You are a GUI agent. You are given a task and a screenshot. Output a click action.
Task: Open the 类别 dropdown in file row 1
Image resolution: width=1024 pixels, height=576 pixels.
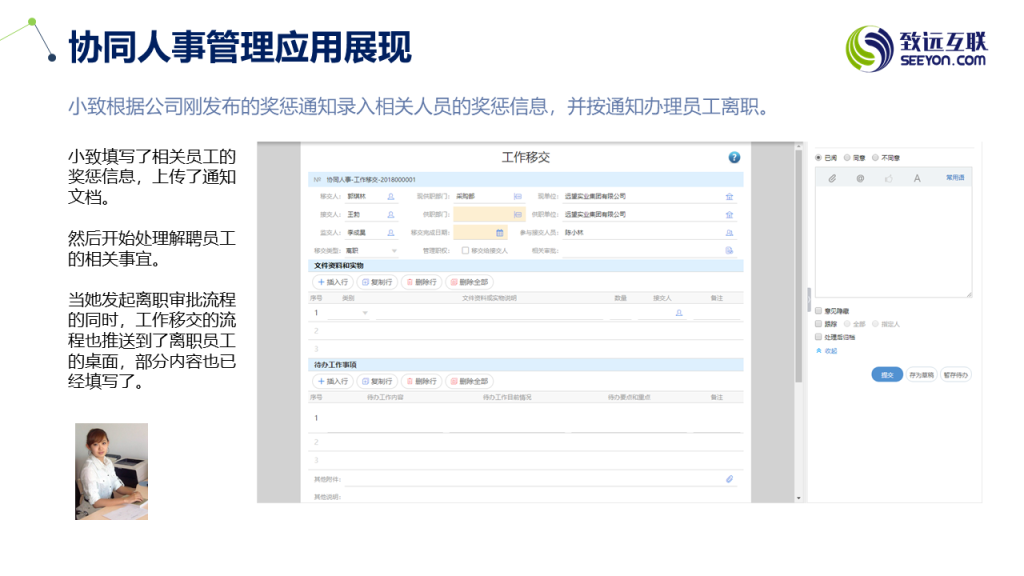pyautogui.click(x=364, y=313)
